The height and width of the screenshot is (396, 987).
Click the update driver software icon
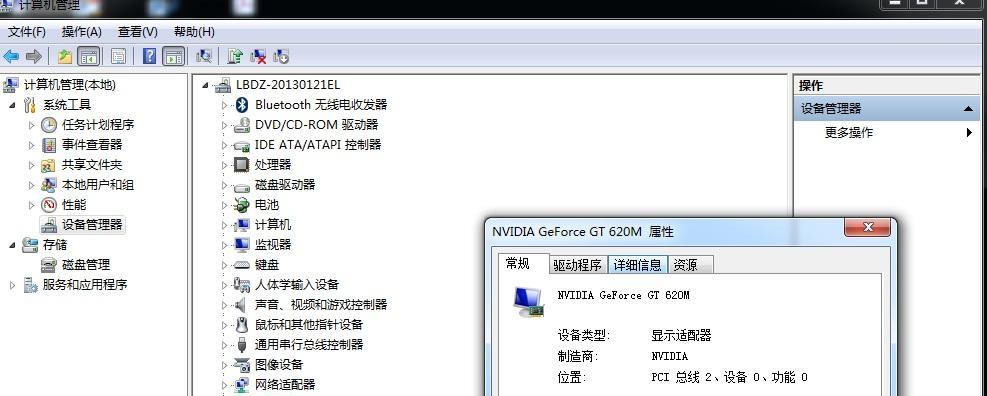click(x=235, y=57)
